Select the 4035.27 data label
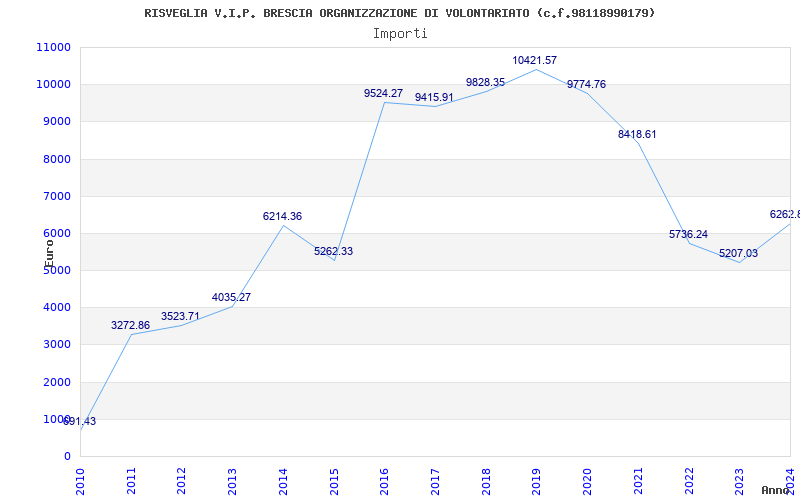The width and height of the screenshot is (800, 500). [231, 297]
